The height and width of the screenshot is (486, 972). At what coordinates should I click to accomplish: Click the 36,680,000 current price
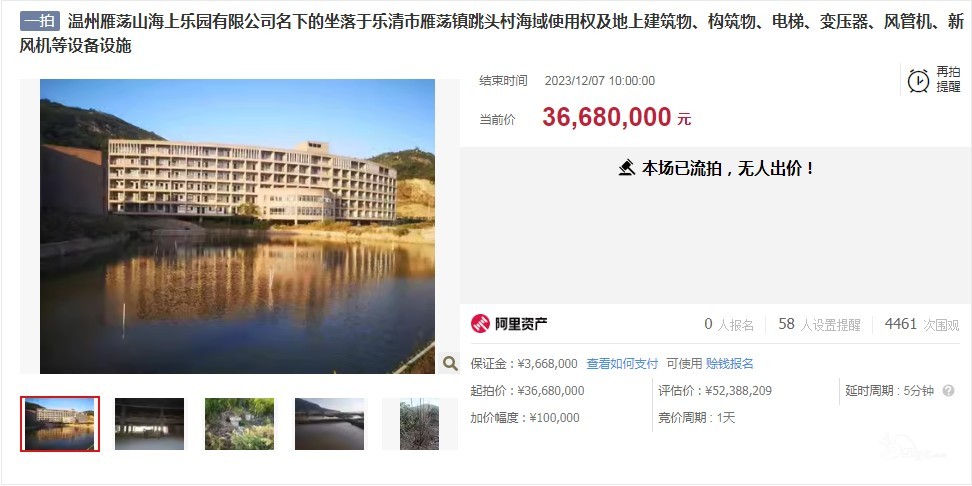point(606,117)
